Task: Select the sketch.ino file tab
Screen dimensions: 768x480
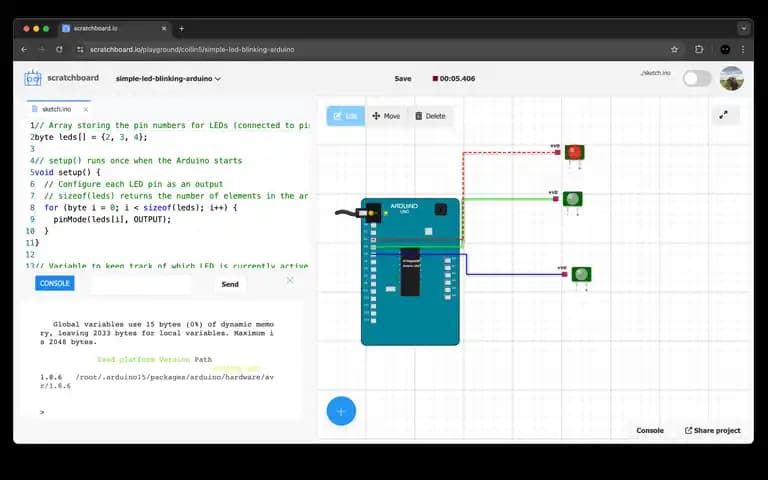Action: pyautogui.click(x=56, y=109)
